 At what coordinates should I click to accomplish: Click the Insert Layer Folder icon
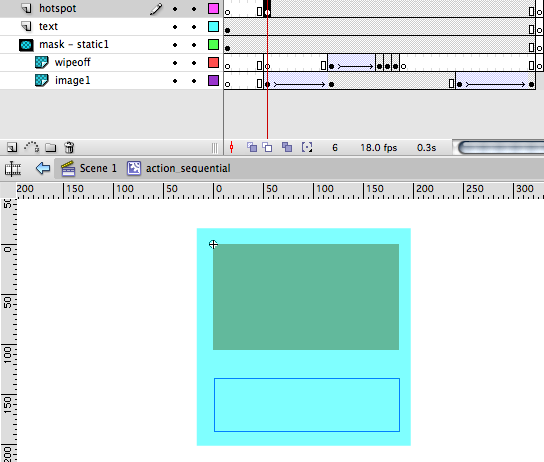tap(51, 148)
